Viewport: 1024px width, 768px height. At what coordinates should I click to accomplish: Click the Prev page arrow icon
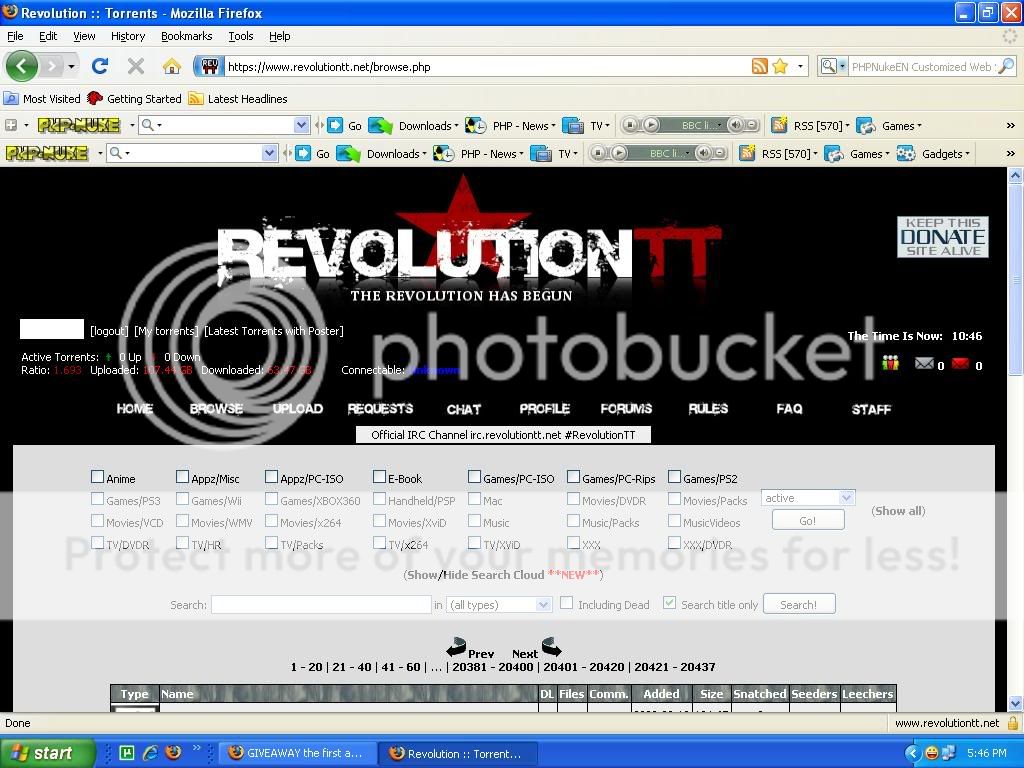(457, 647)
